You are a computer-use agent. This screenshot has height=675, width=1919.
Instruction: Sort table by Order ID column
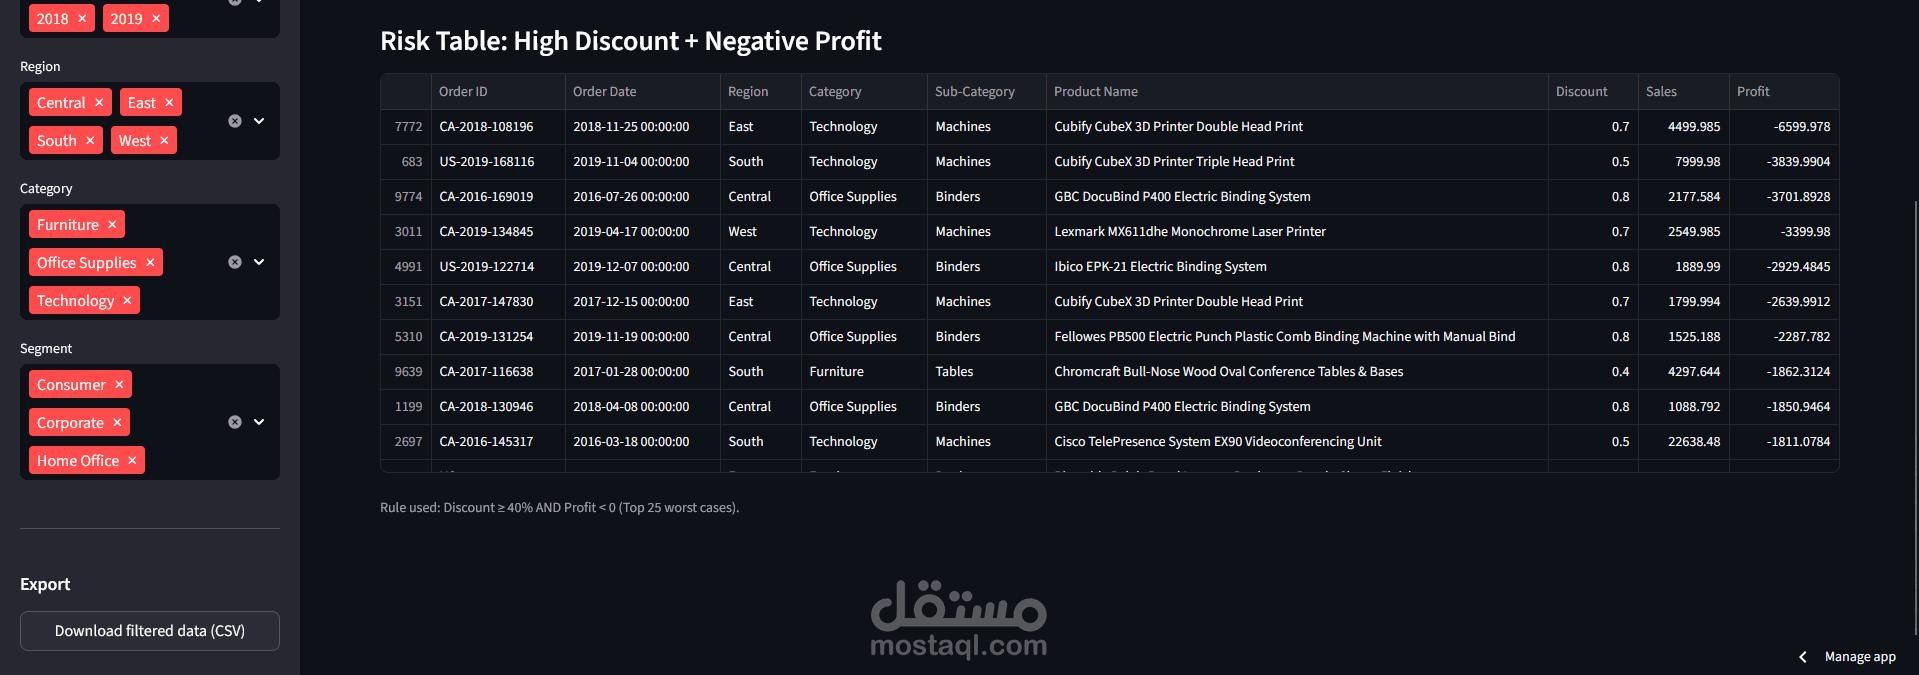pyautogui.click(x=498, y=91)
